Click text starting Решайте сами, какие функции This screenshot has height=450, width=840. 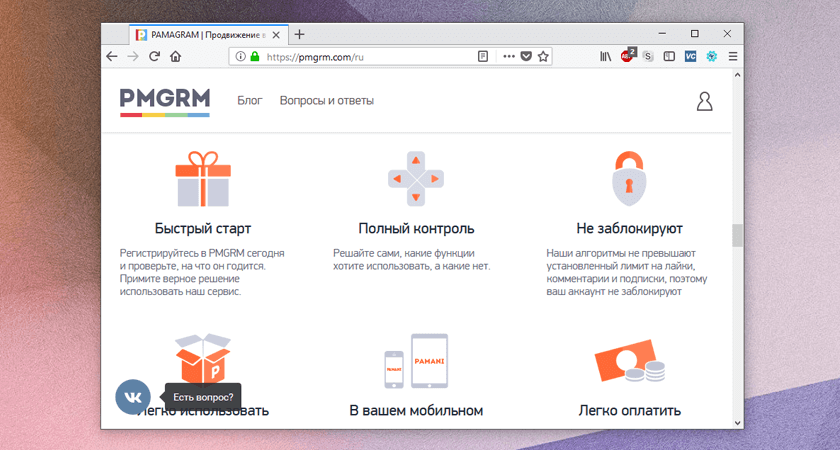[411, 259]
